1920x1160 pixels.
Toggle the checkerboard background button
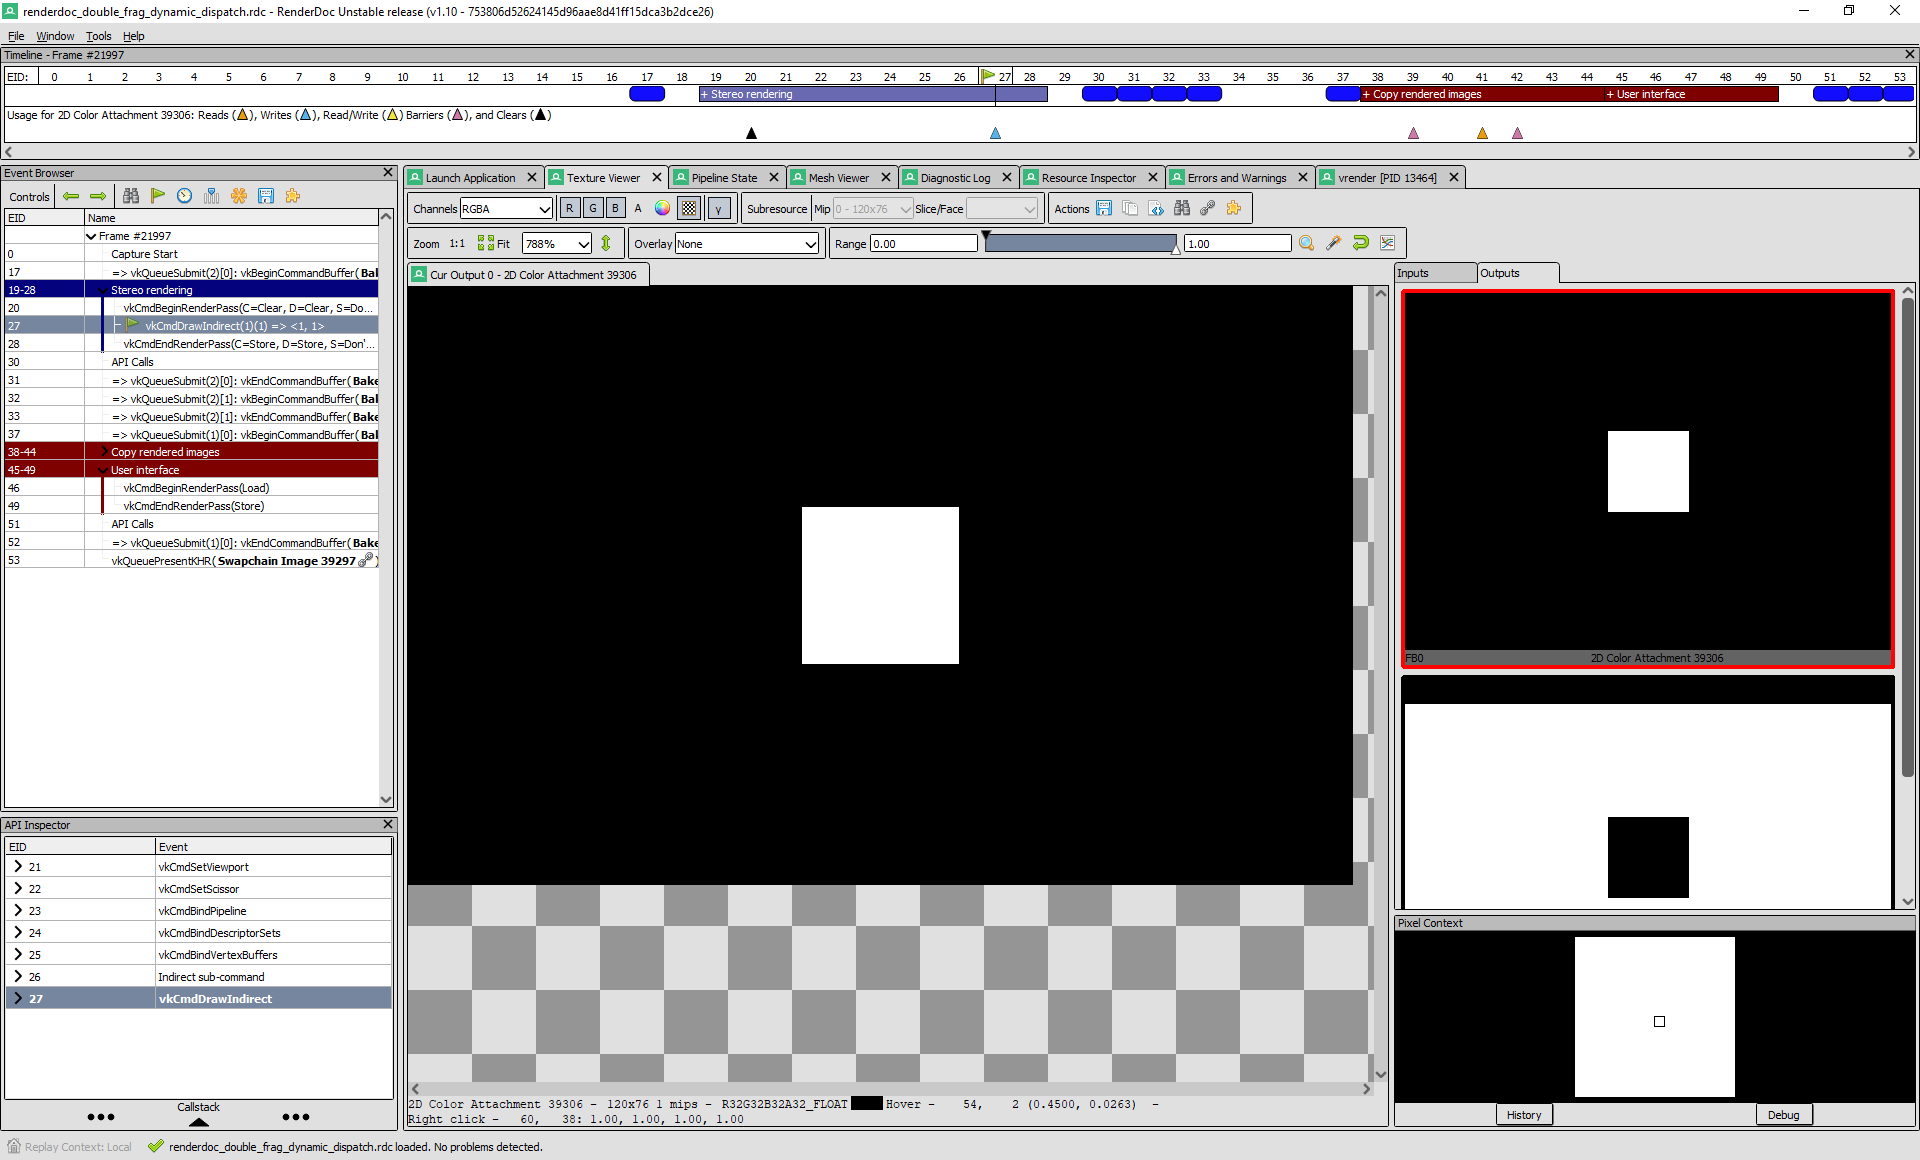[x=689, y=208]
